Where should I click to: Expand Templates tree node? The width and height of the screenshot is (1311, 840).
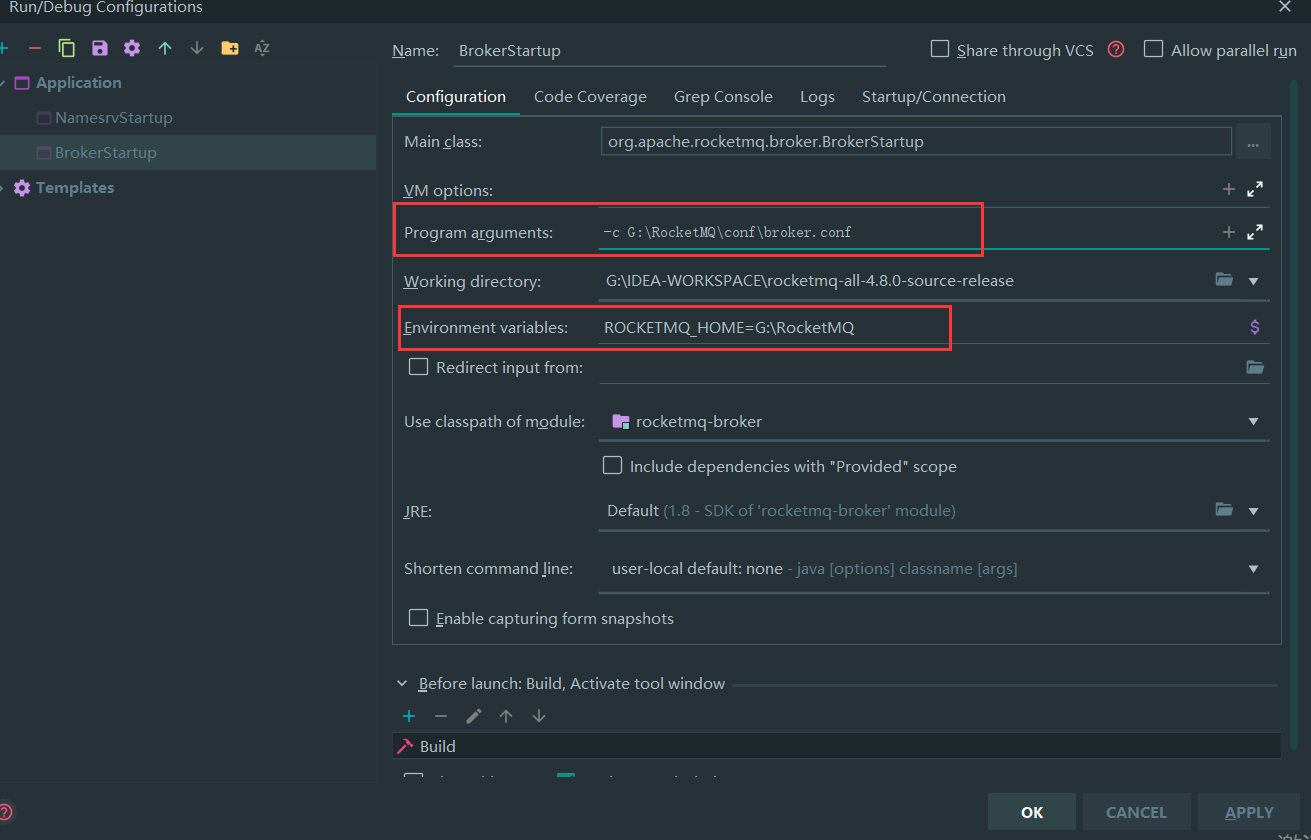(3, 188)
